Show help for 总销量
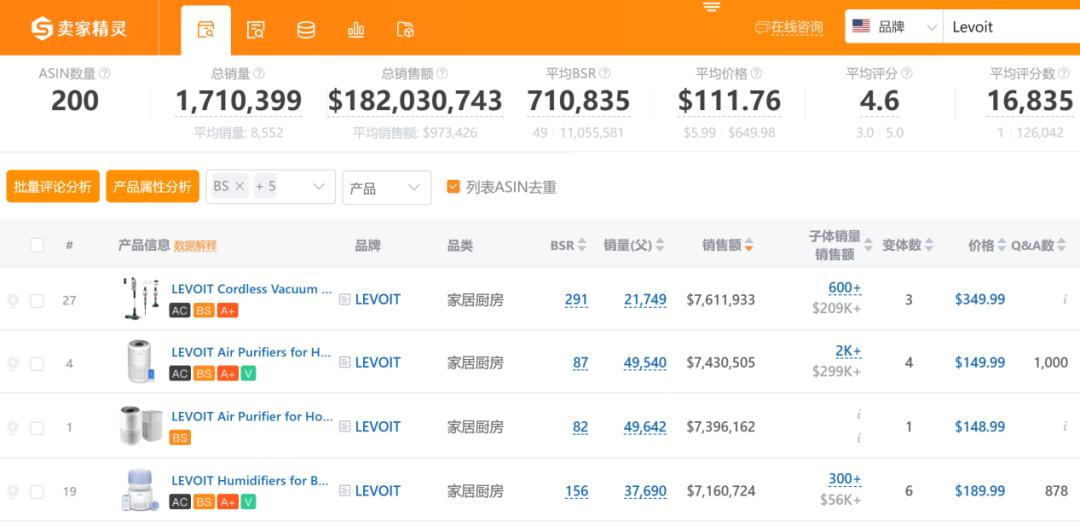Image resolution: width=1080 pixels, height=527 pixels. tap(259, 73)
